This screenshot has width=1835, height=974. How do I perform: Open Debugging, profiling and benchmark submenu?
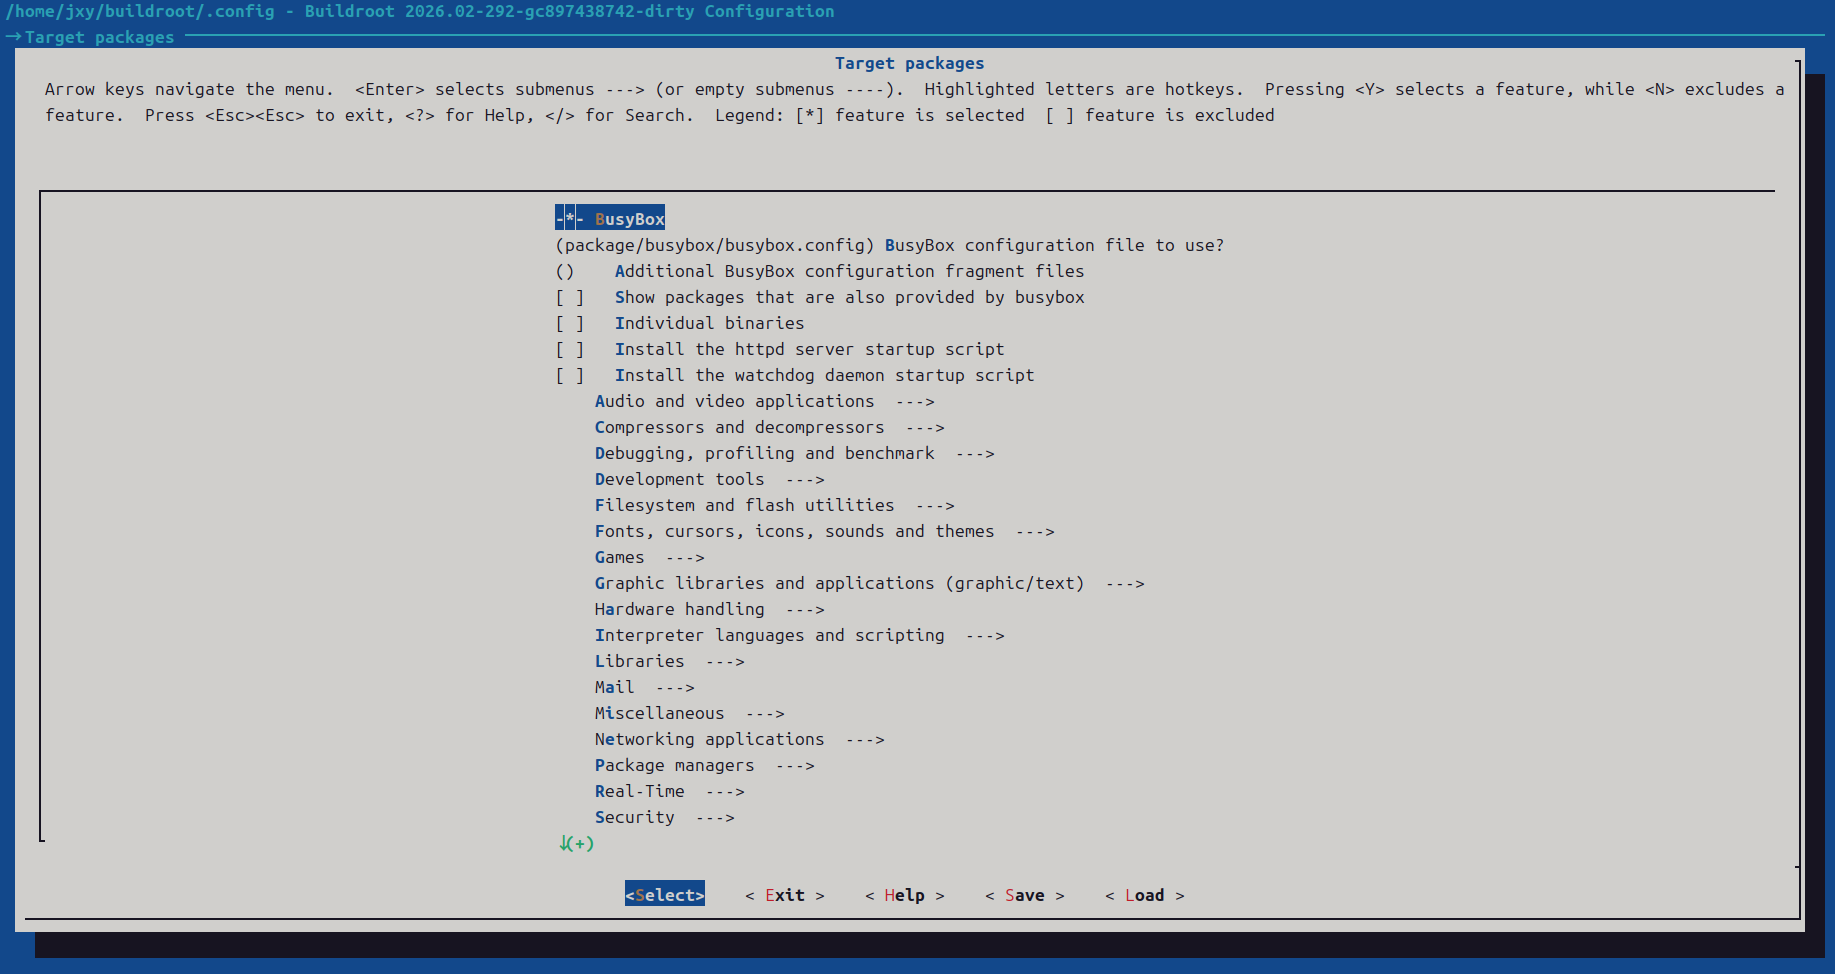[x=764, y=453]
